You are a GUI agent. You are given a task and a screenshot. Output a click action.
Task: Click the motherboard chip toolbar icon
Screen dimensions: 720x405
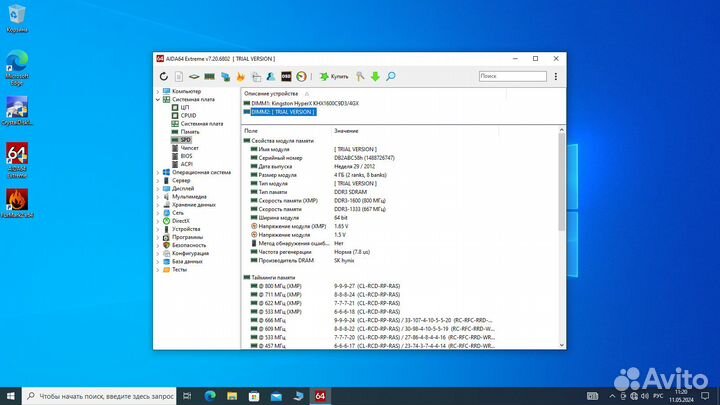[194, 77]
